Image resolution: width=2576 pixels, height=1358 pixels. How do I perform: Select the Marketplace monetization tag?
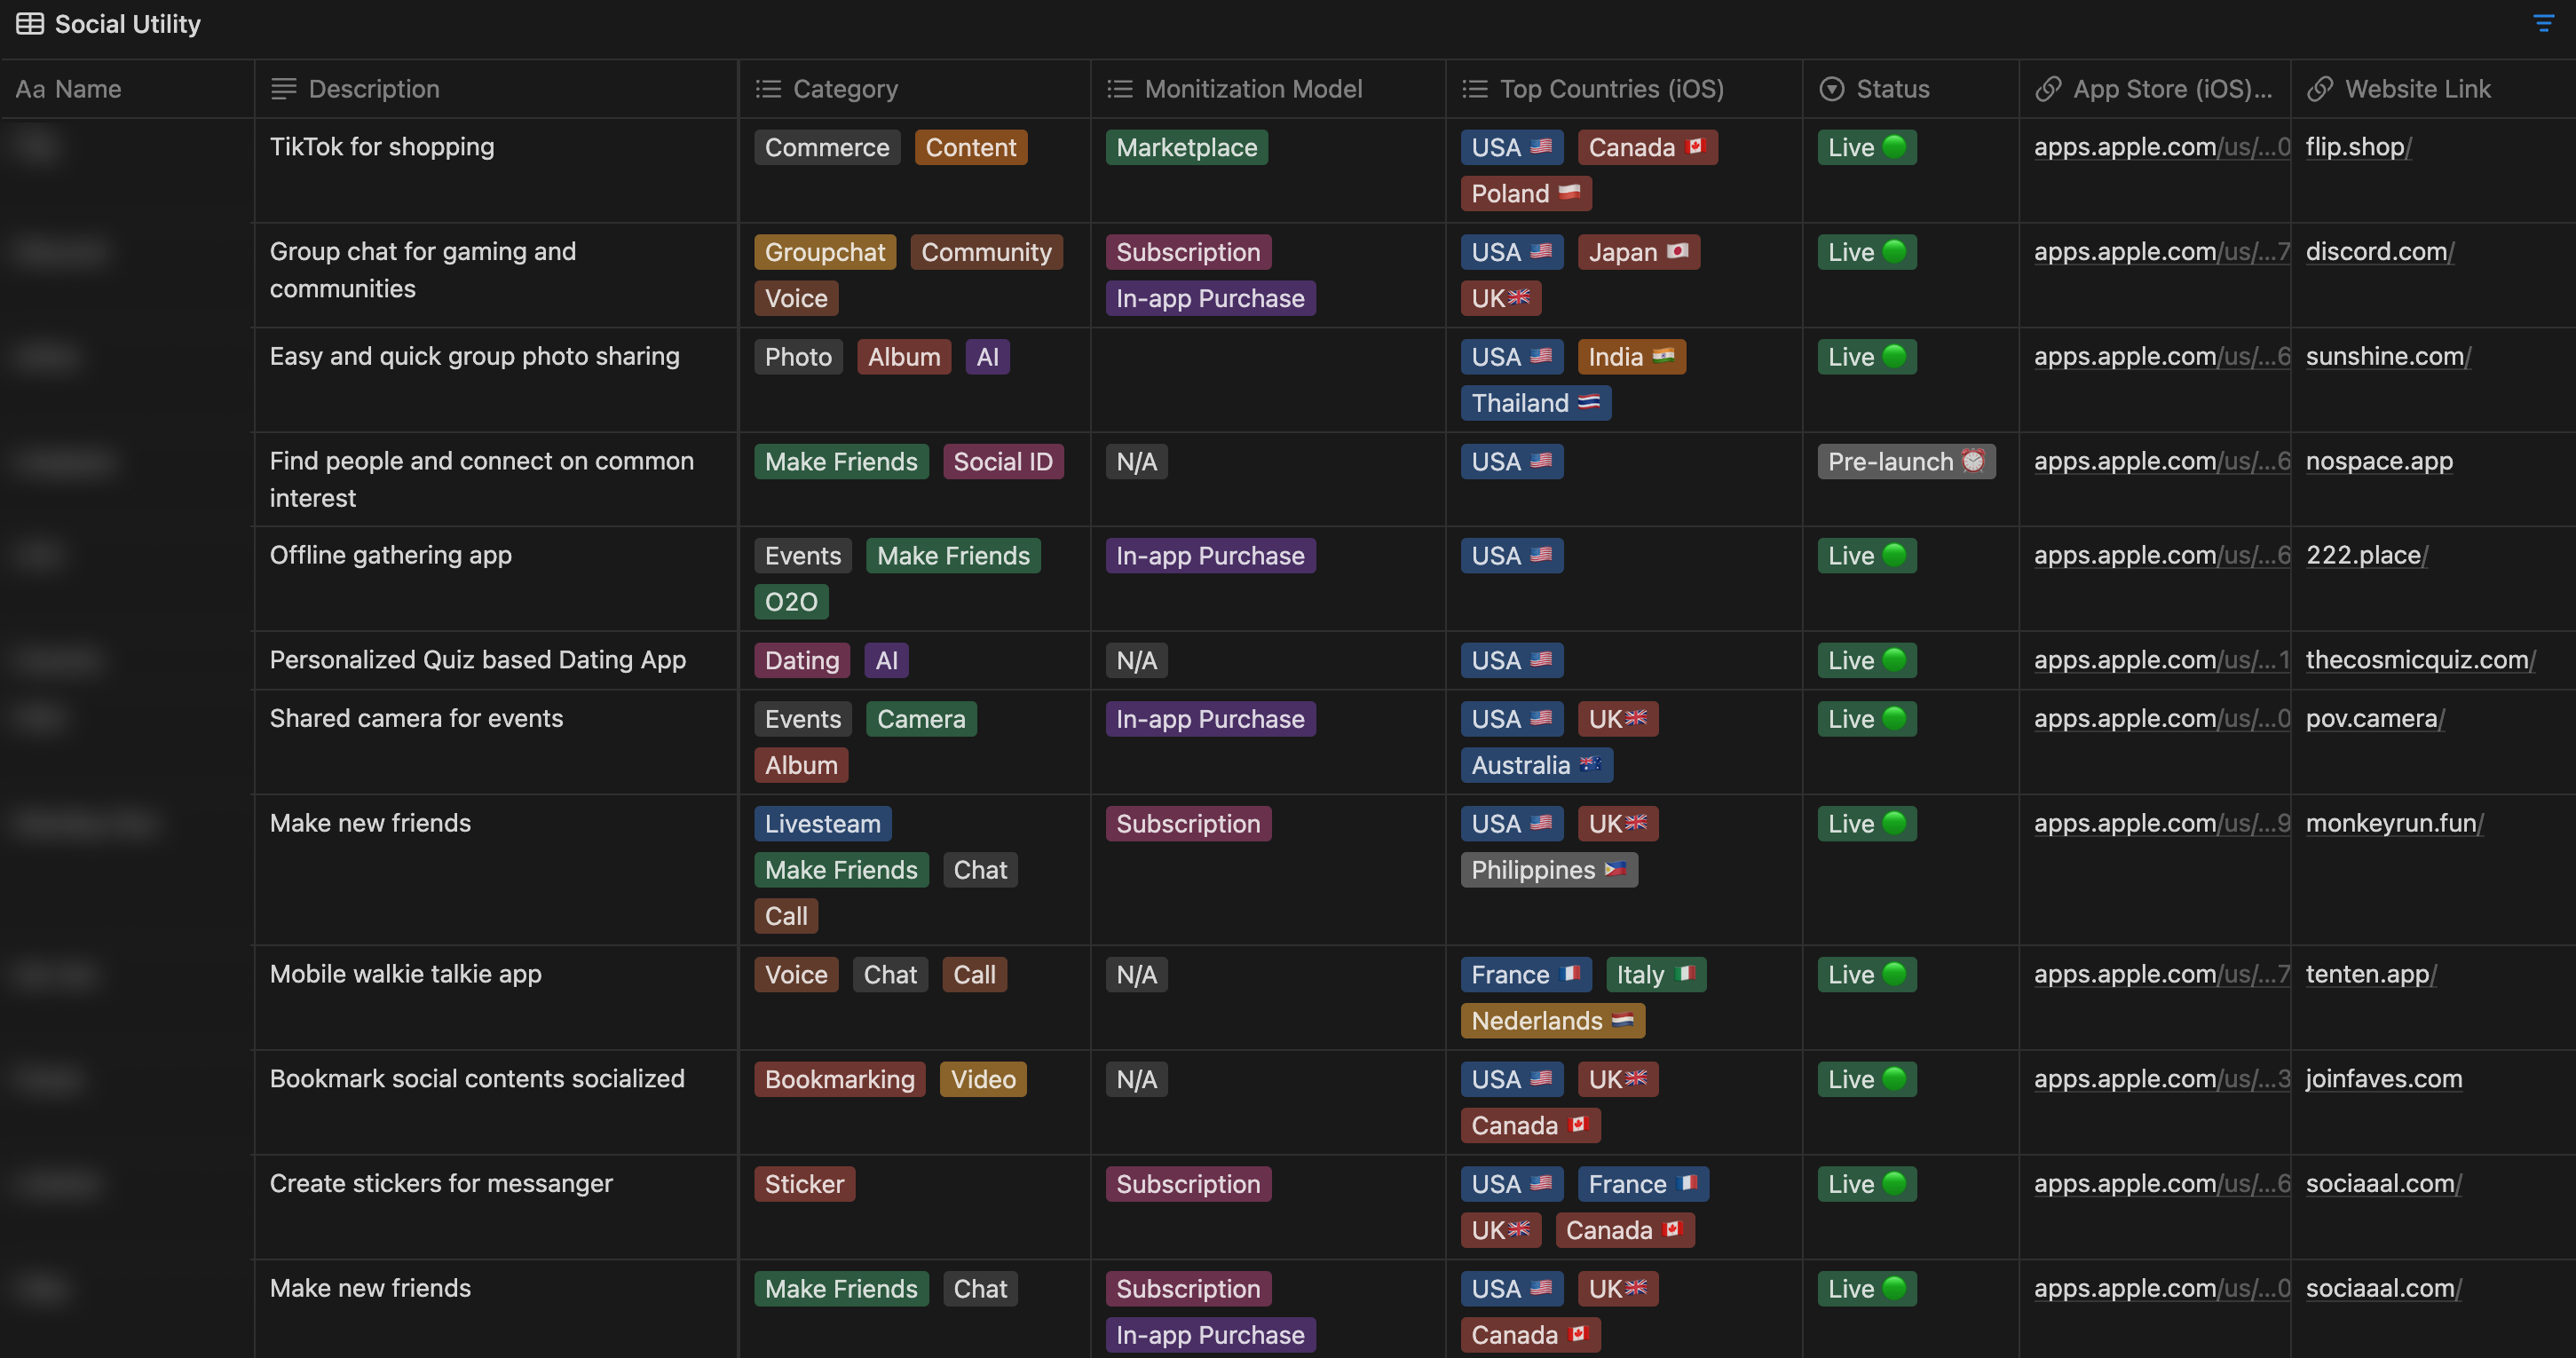pyautogui.click(x=1187, y=147)
